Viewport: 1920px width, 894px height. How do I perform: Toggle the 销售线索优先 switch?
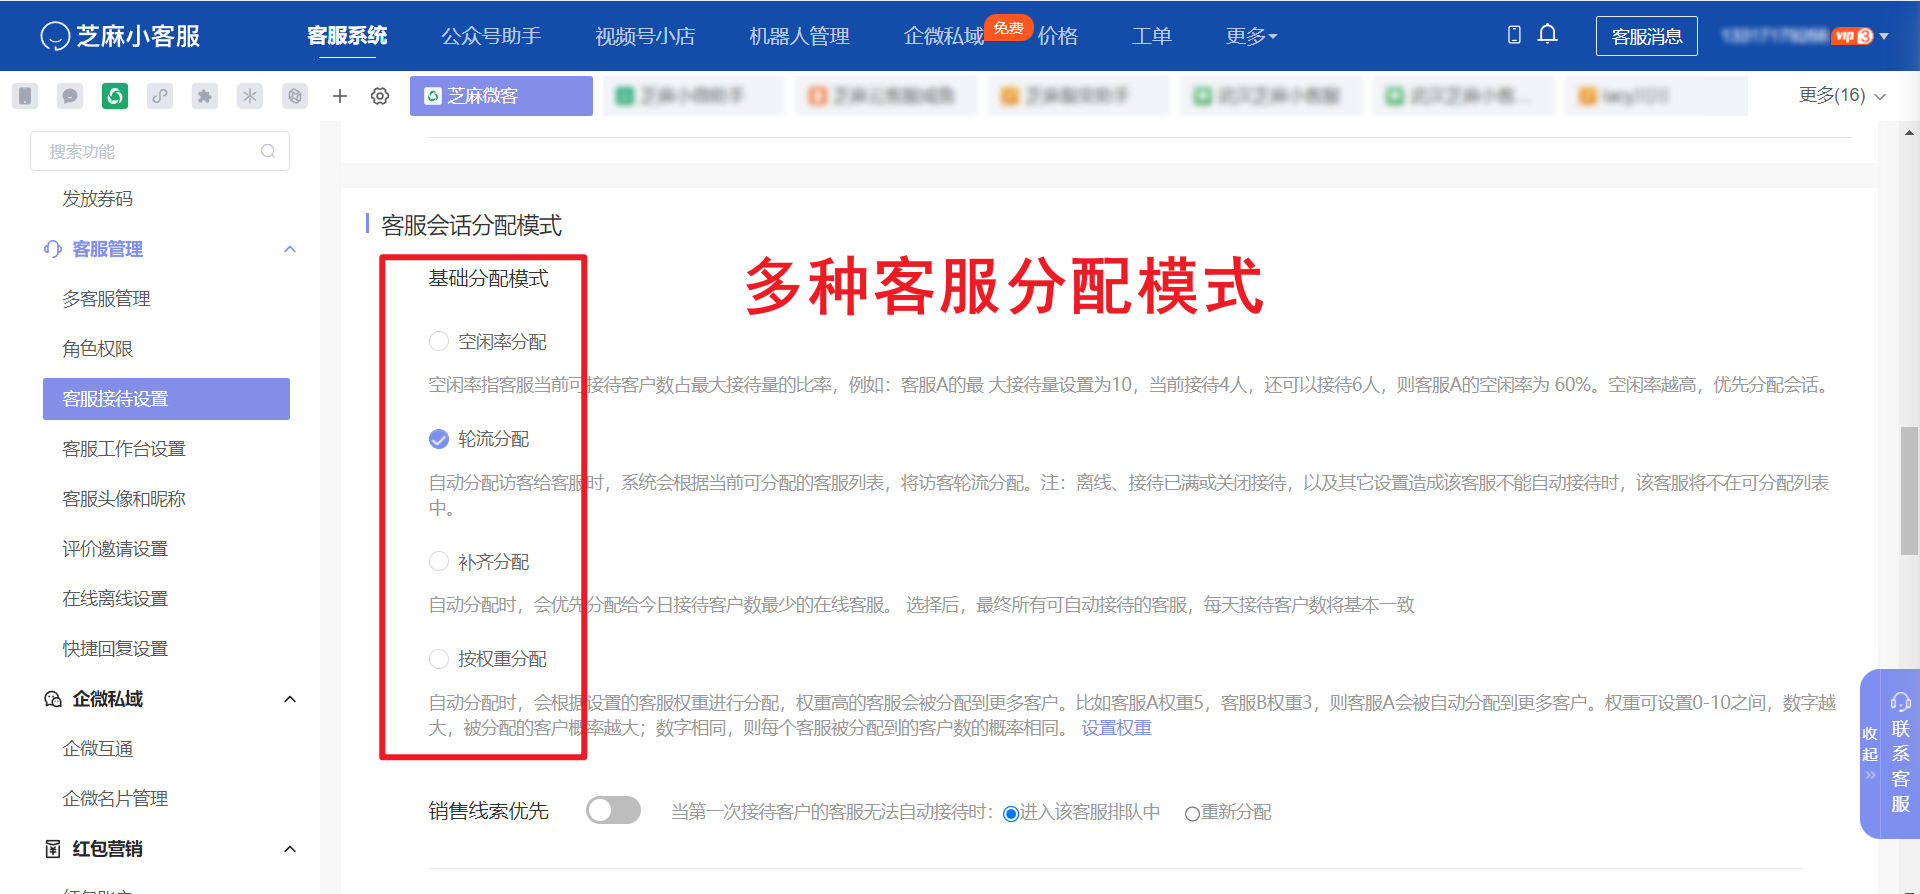click(613, 810)
